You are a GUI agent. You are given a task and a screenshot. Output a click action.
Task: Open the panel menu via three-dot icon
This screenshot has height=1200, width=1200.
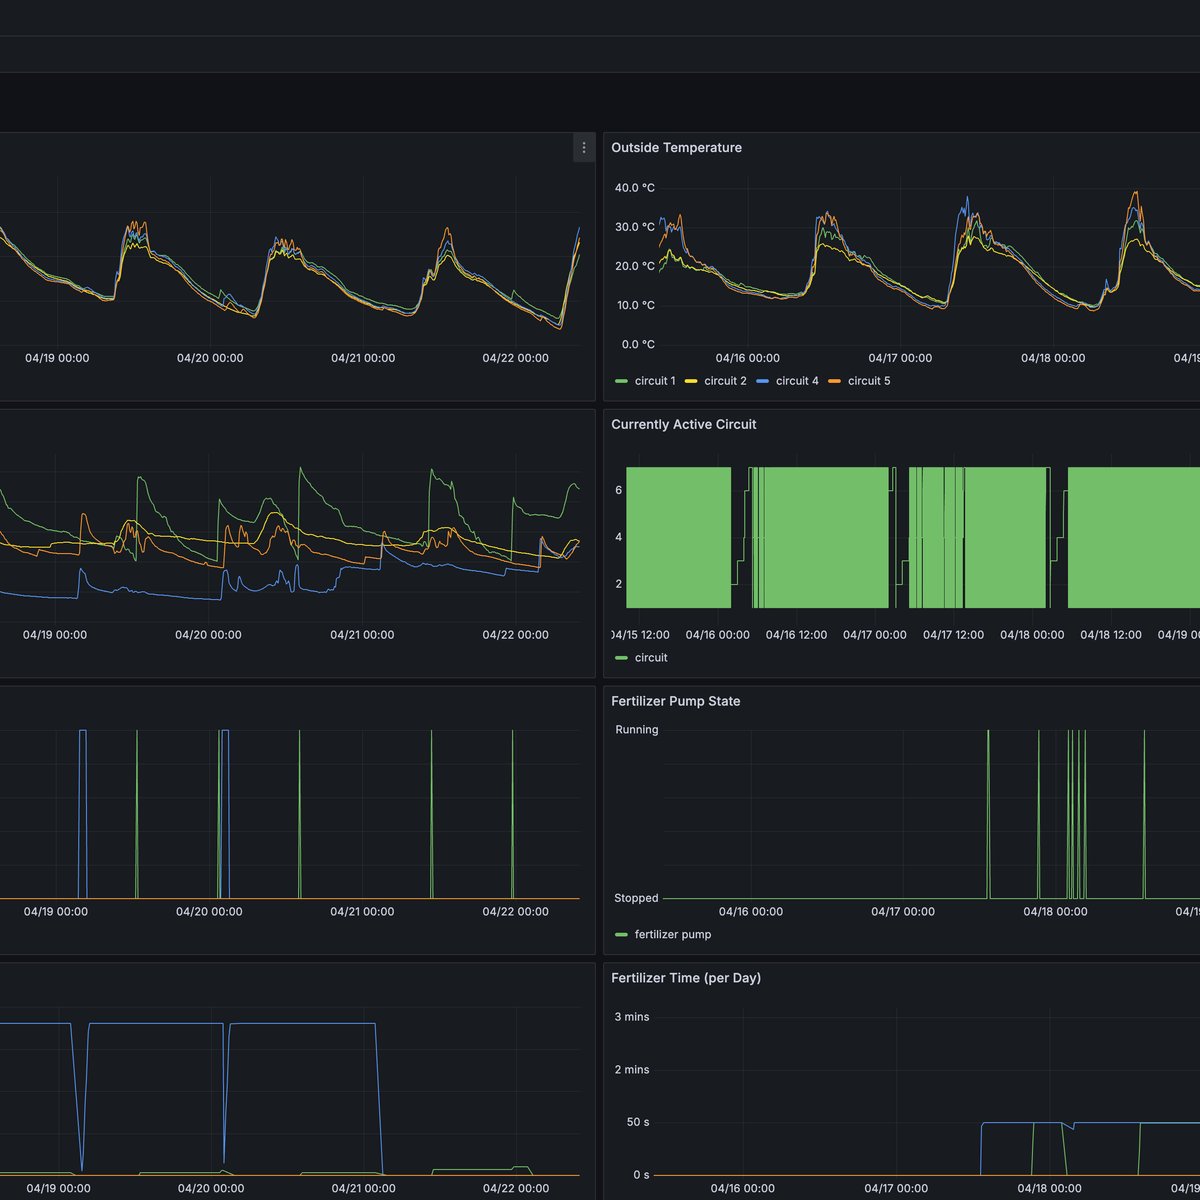point(584,148)
